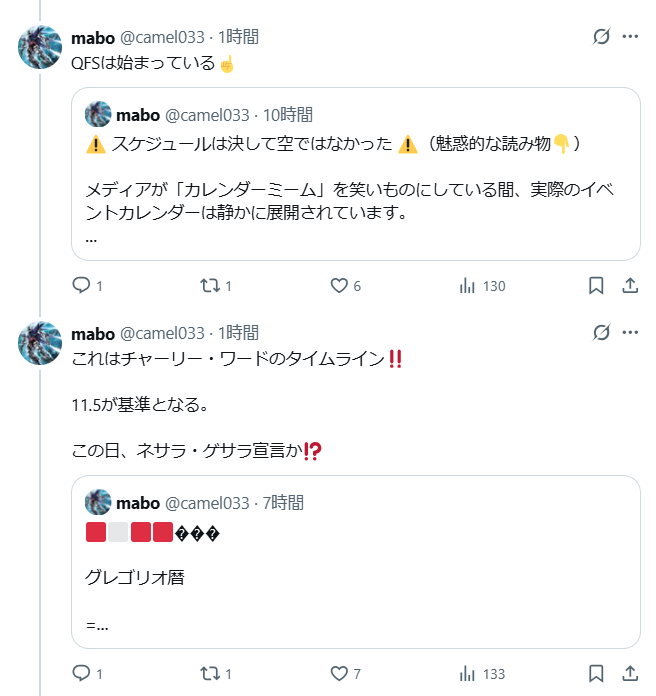Click @camel033 handle on second tweet

click(x=162, y=333)
